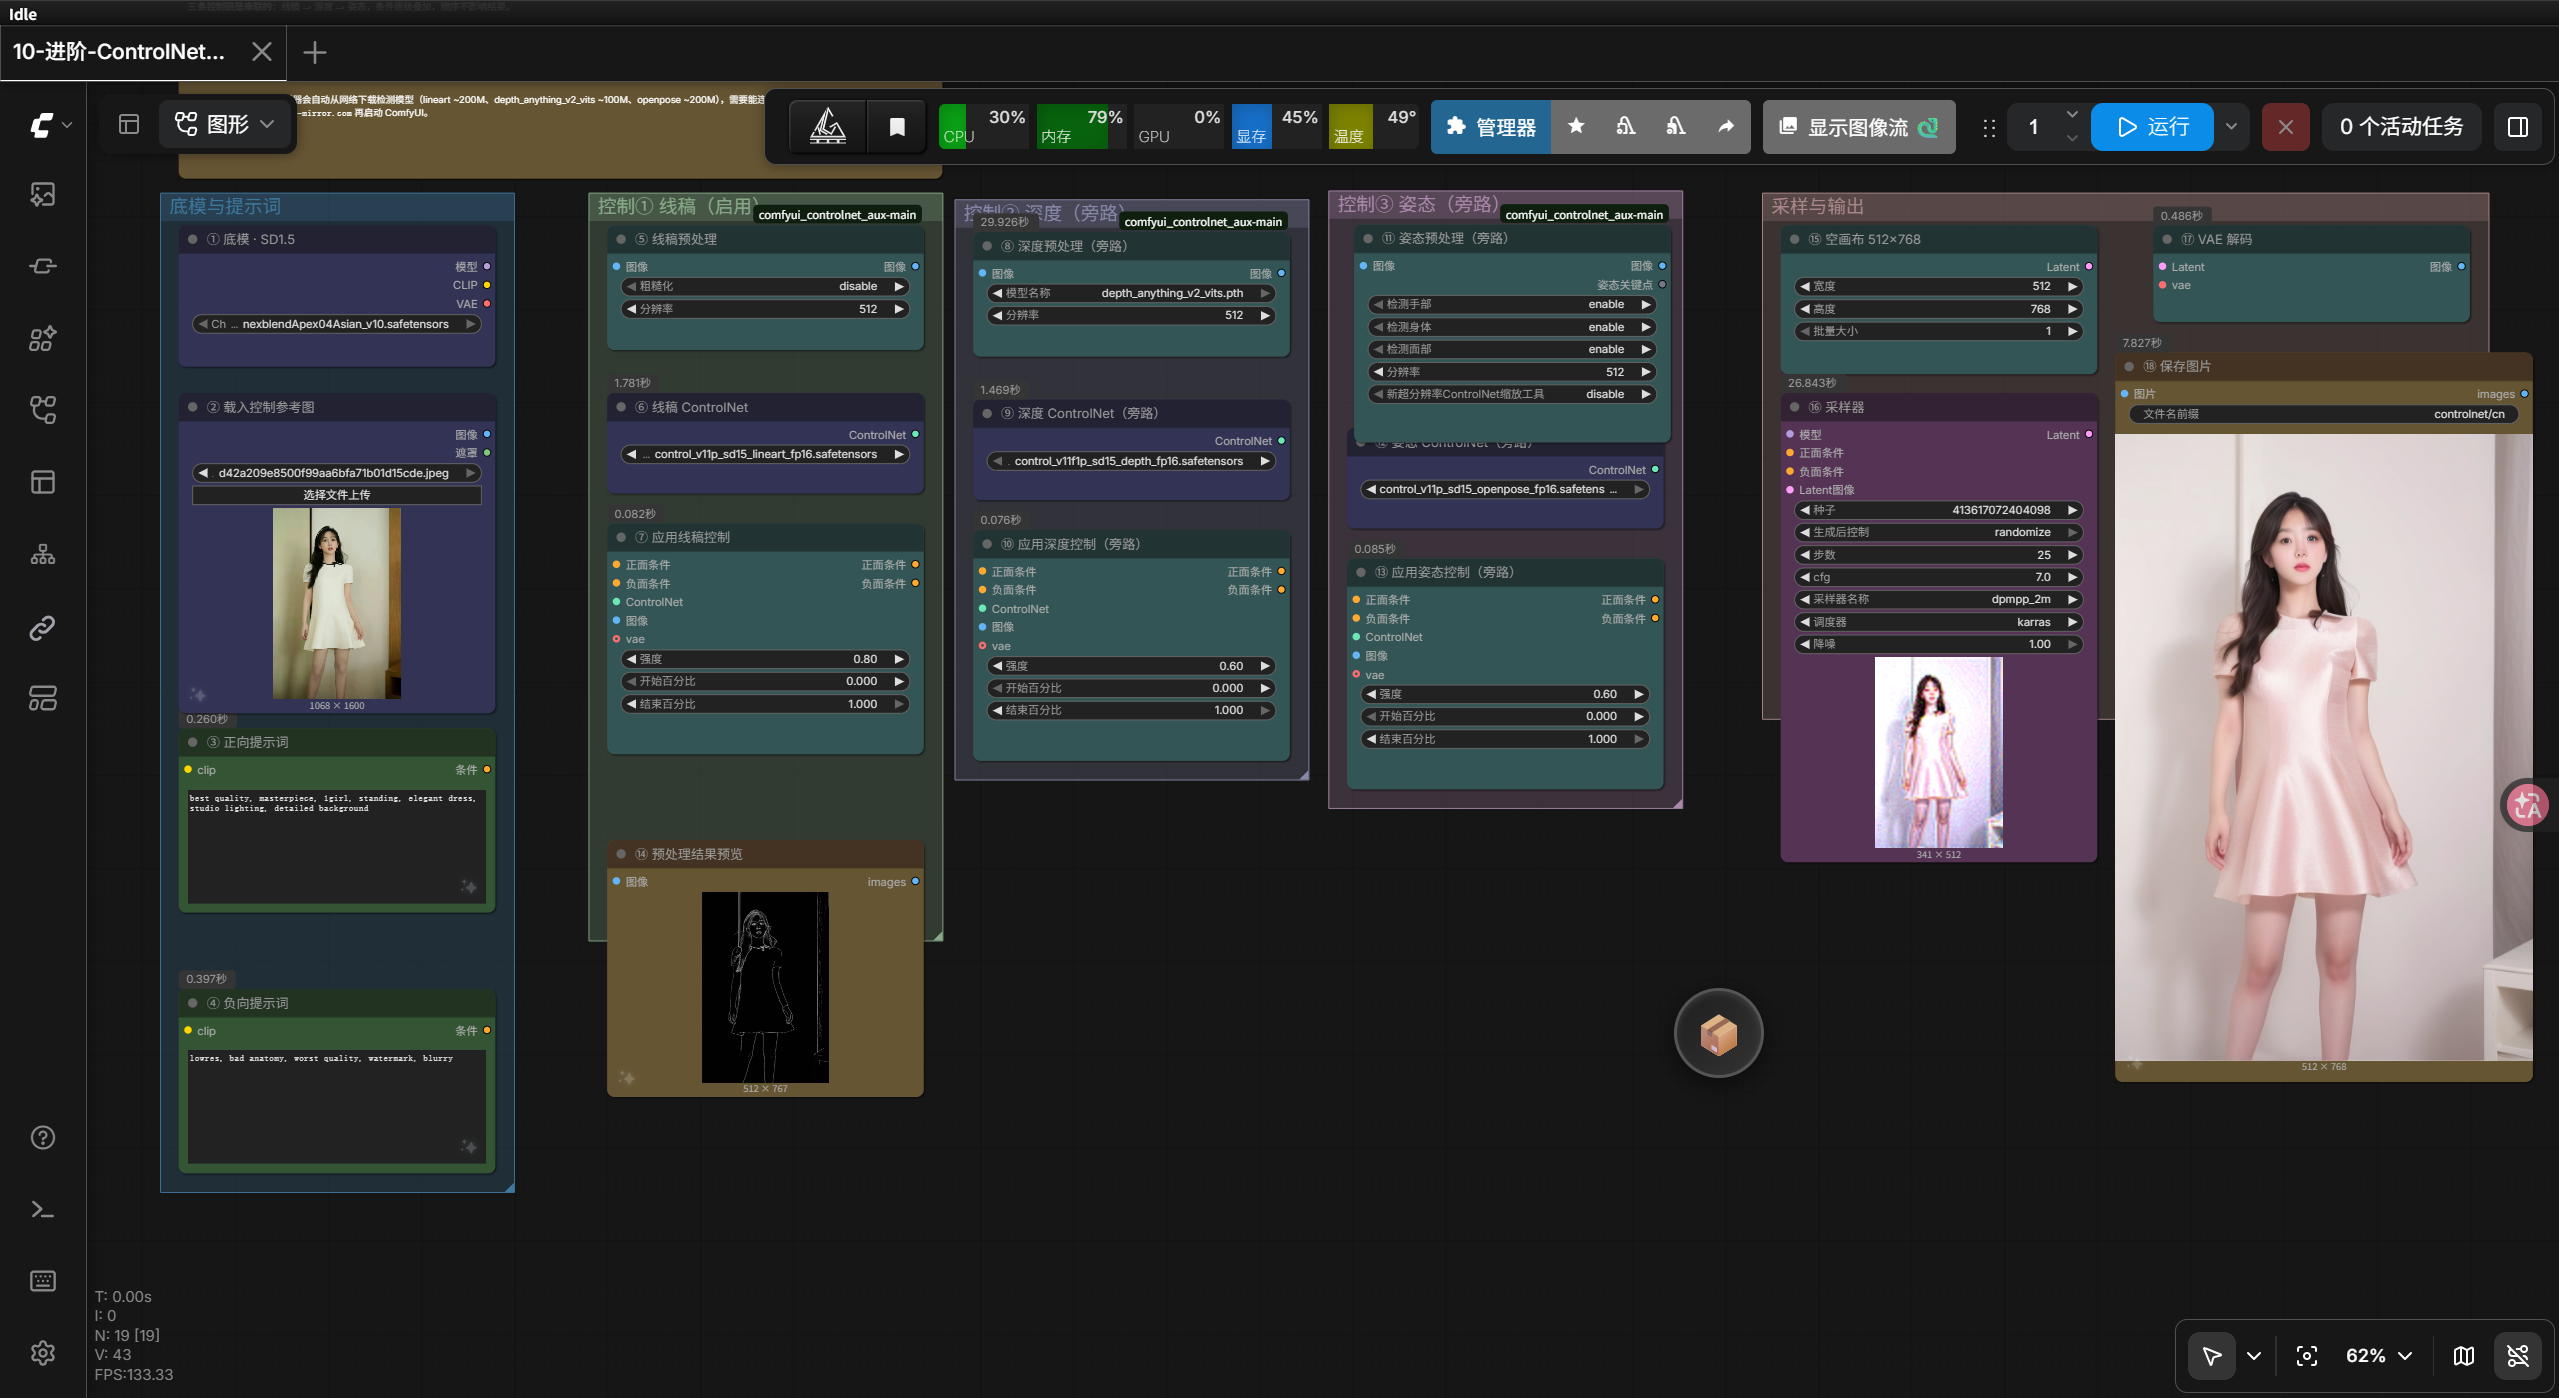Open keyboard shortcuts icon in sidebar
This screenshot has height=1398, width=2559.
coord(43,1281)
